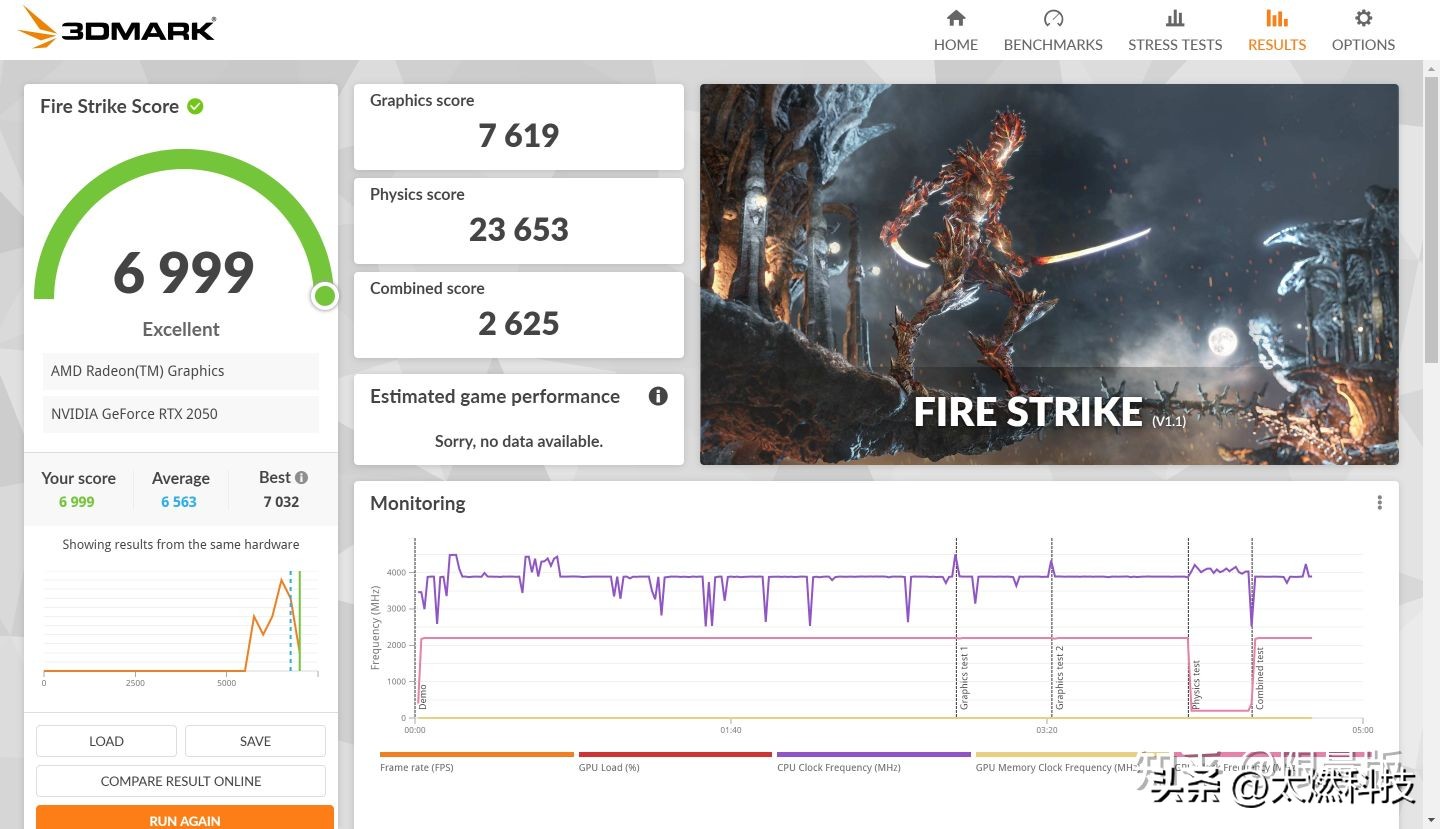
Task: Click the LOAD button
Action: point(106,741)
